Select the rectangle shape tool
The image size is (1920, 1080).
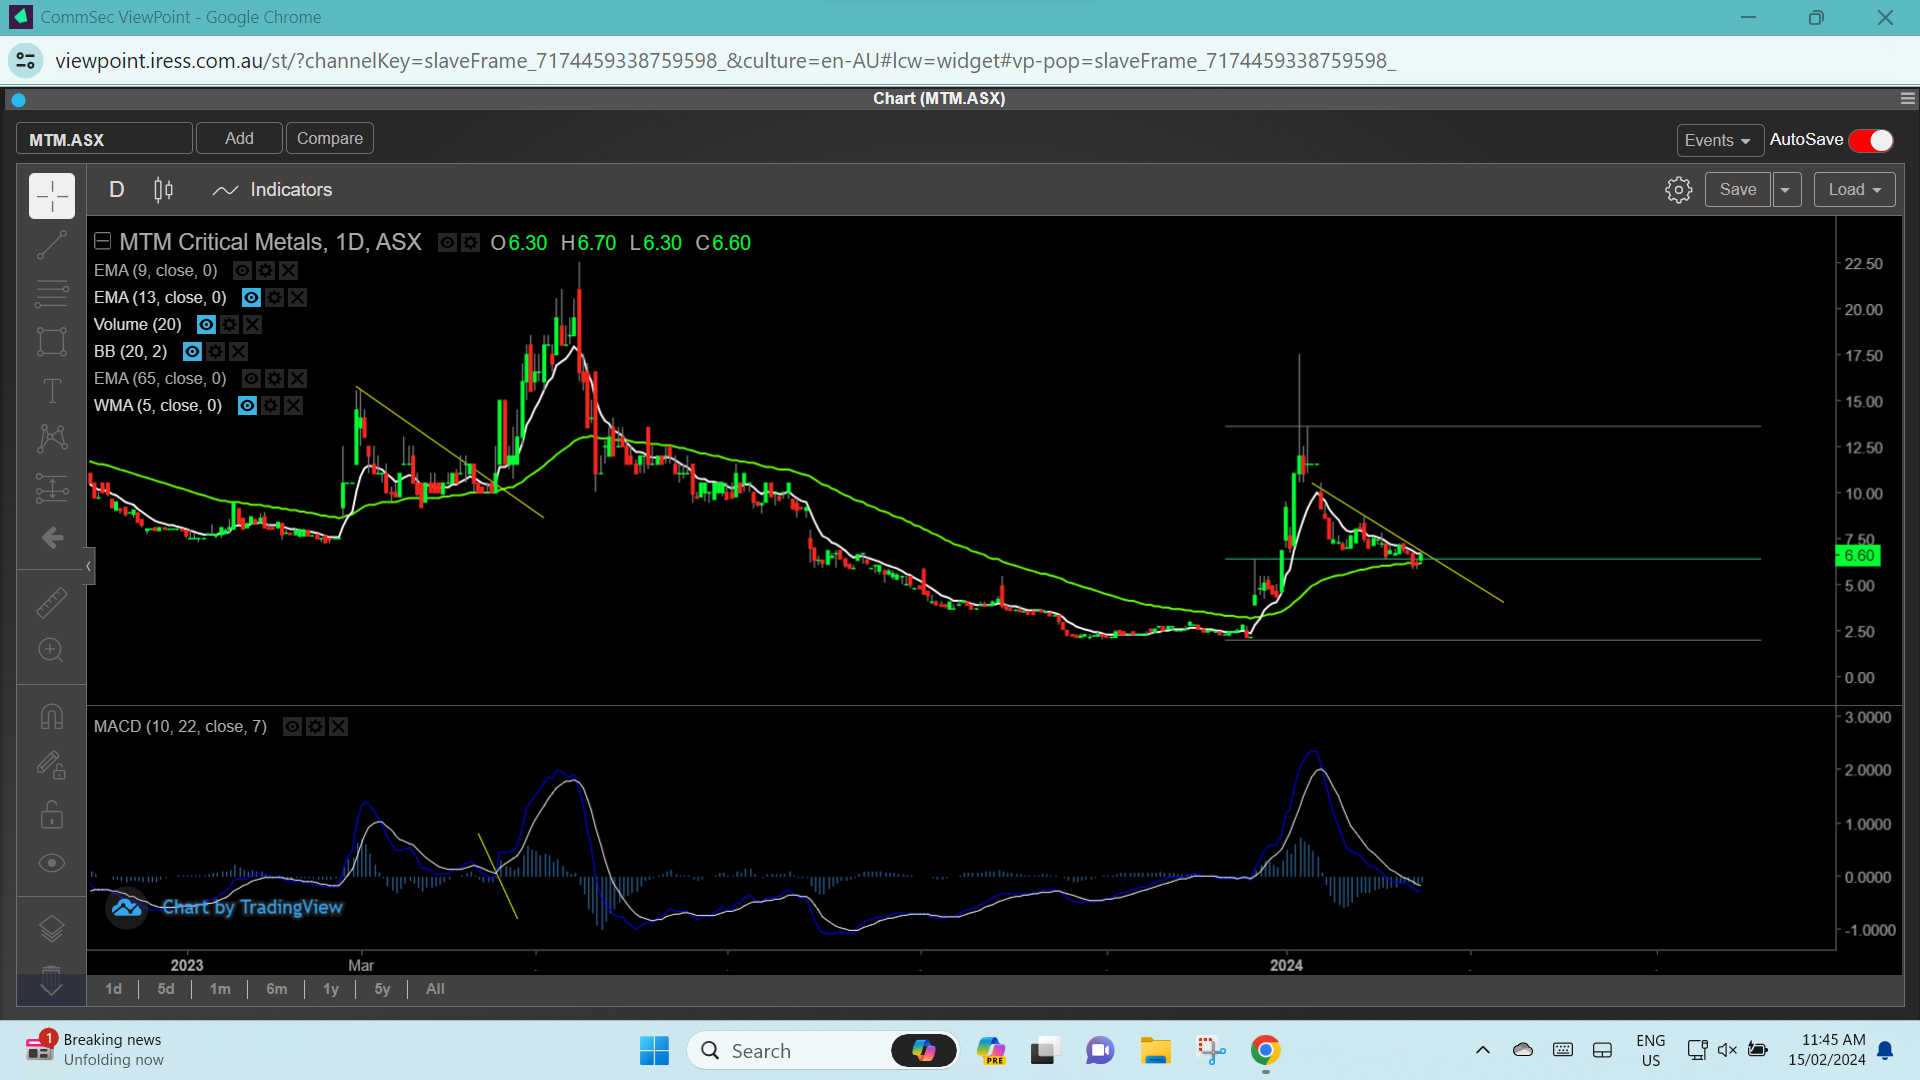pos(52,342)
